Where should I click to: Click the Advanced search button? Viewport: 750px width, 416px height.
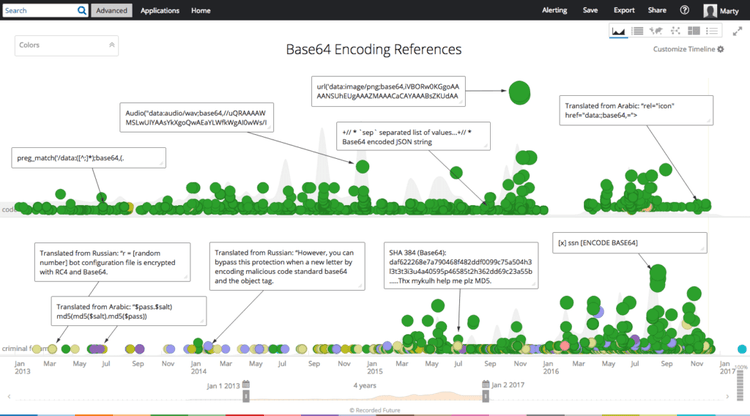(x=111, y=10)
